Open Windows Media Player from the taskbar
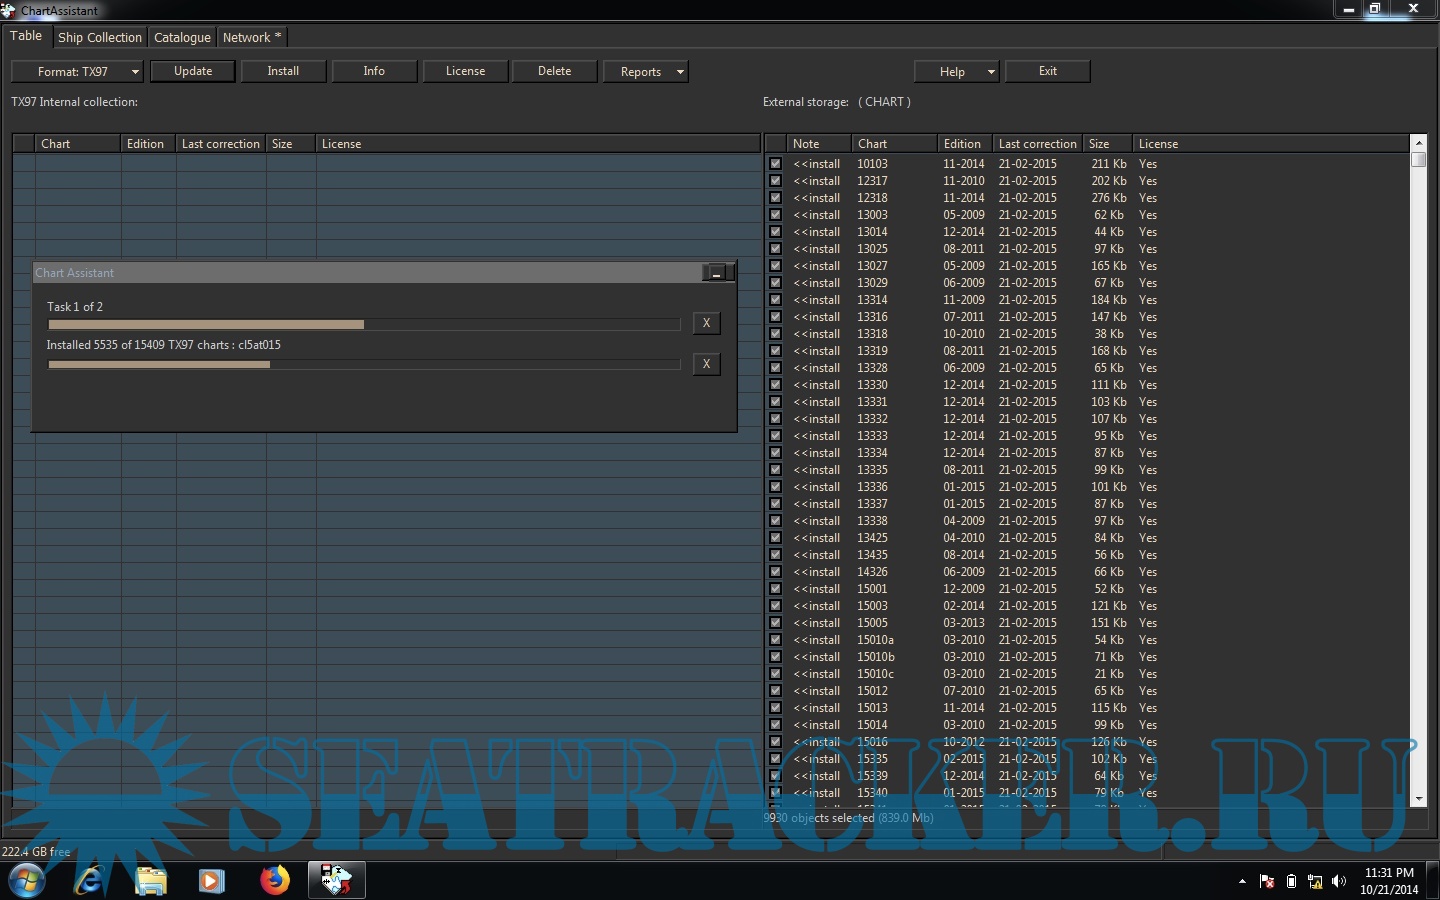The width and height of the screenshot is (1440, 900). 211,880
